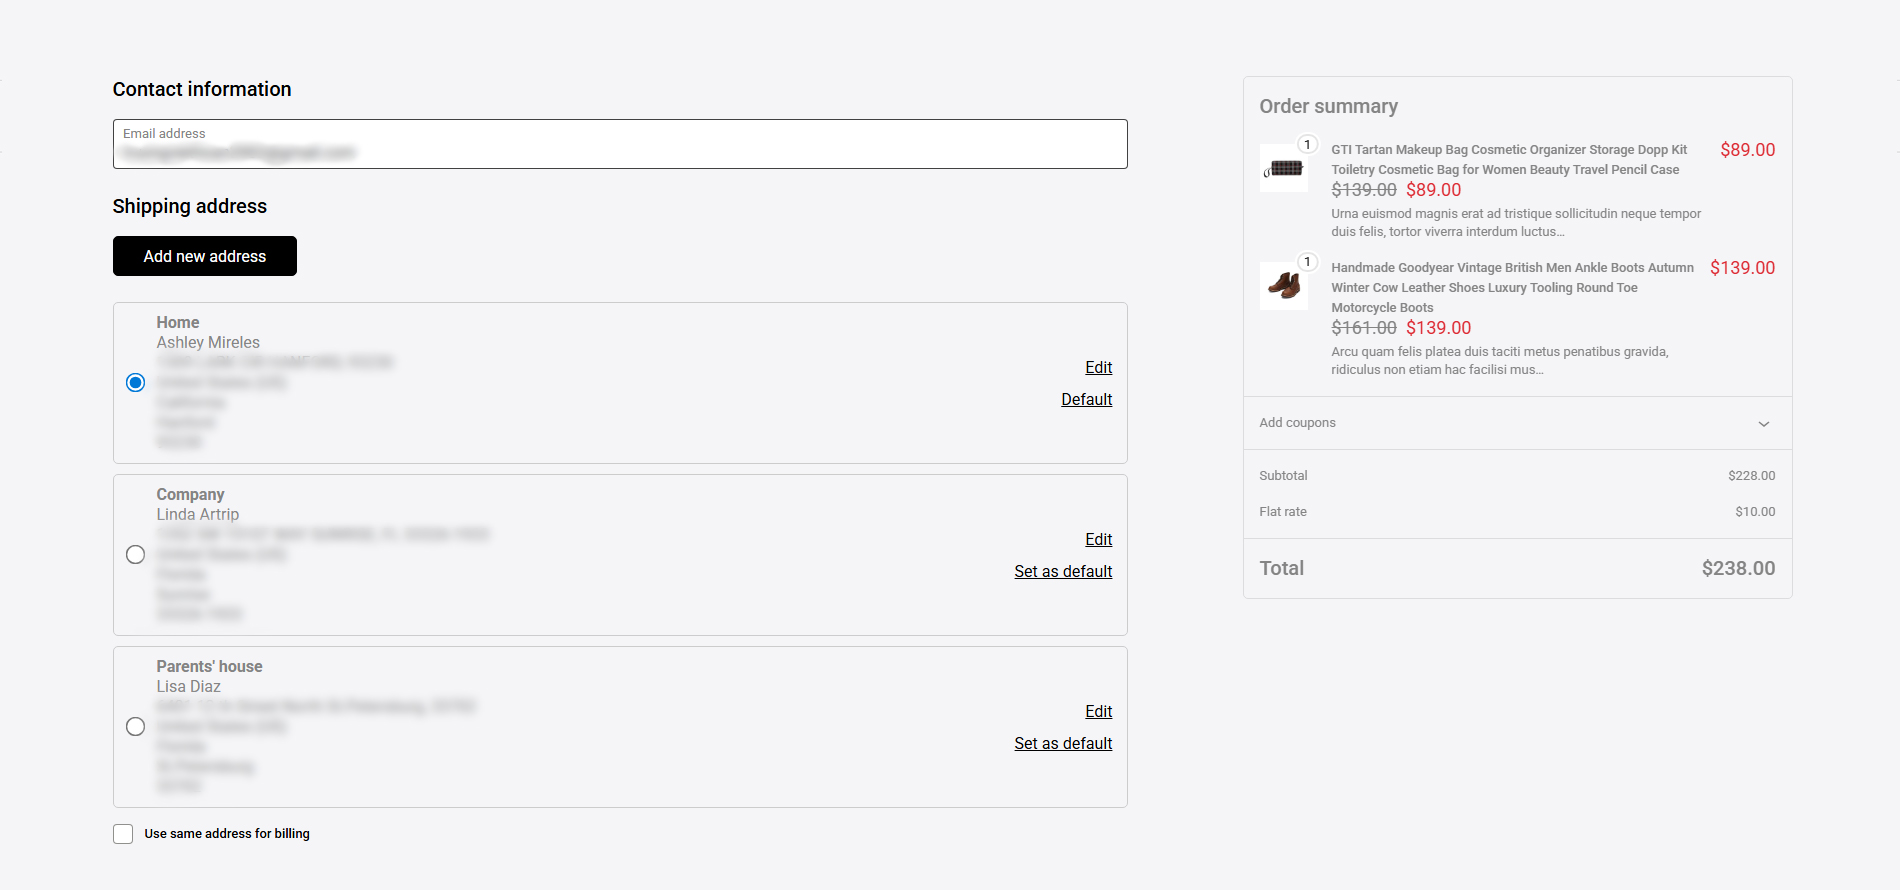This screenshot has height=890, width=1900.
Task: Expand the Add coupons chevron
Action: coord(1764,424)
